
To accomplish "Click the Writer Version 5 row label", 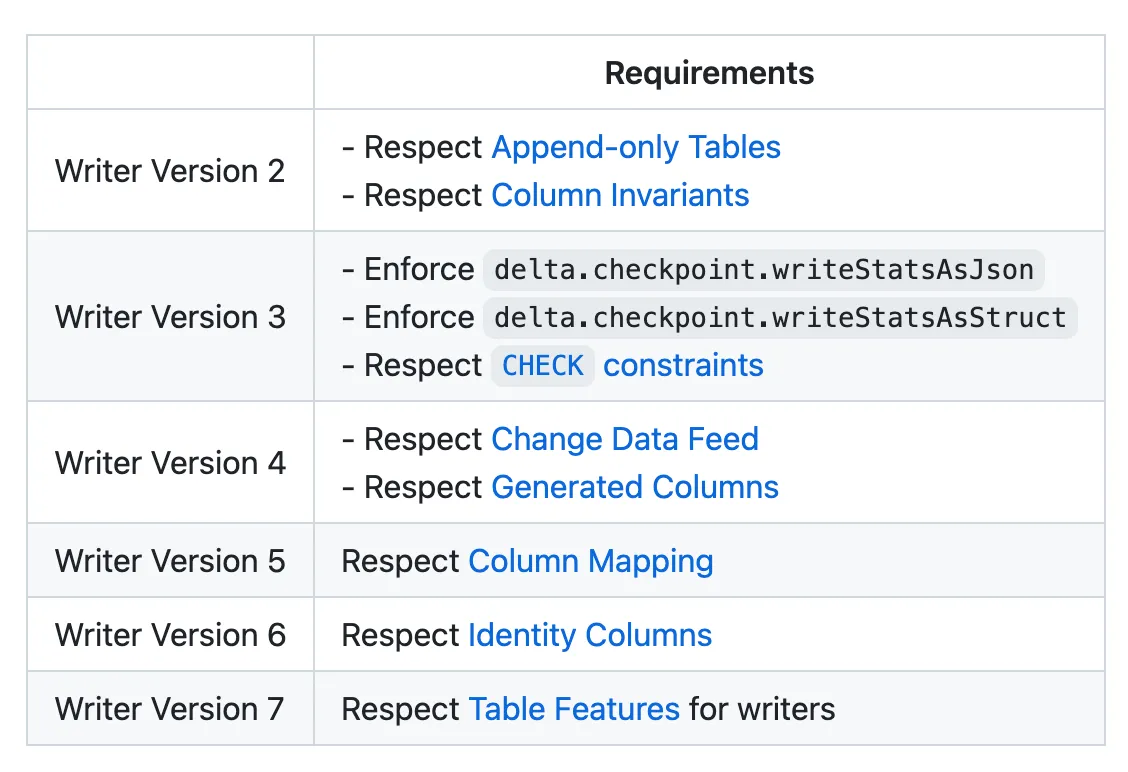I will pyautogui.click(x=170, y=561).
